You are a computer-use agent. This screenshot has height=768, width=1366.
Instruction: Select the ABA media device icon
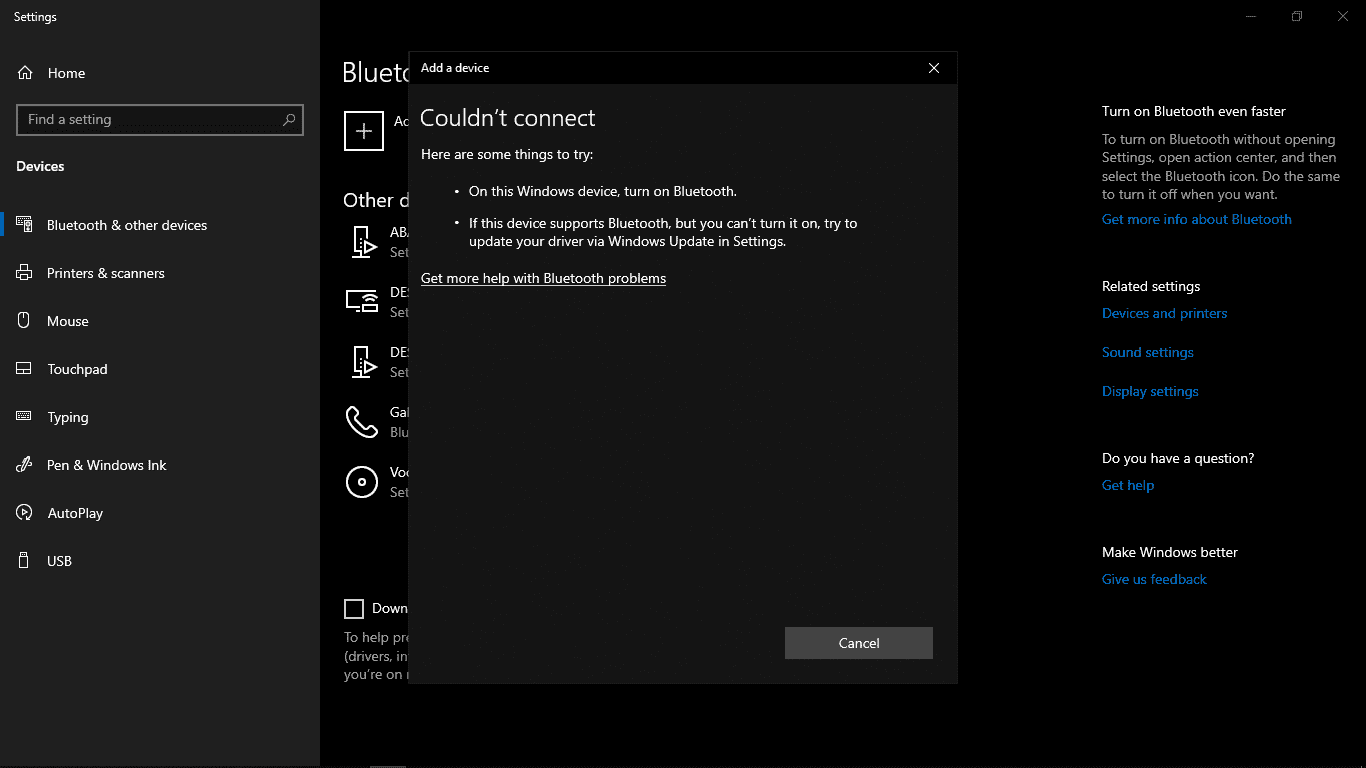364,242
